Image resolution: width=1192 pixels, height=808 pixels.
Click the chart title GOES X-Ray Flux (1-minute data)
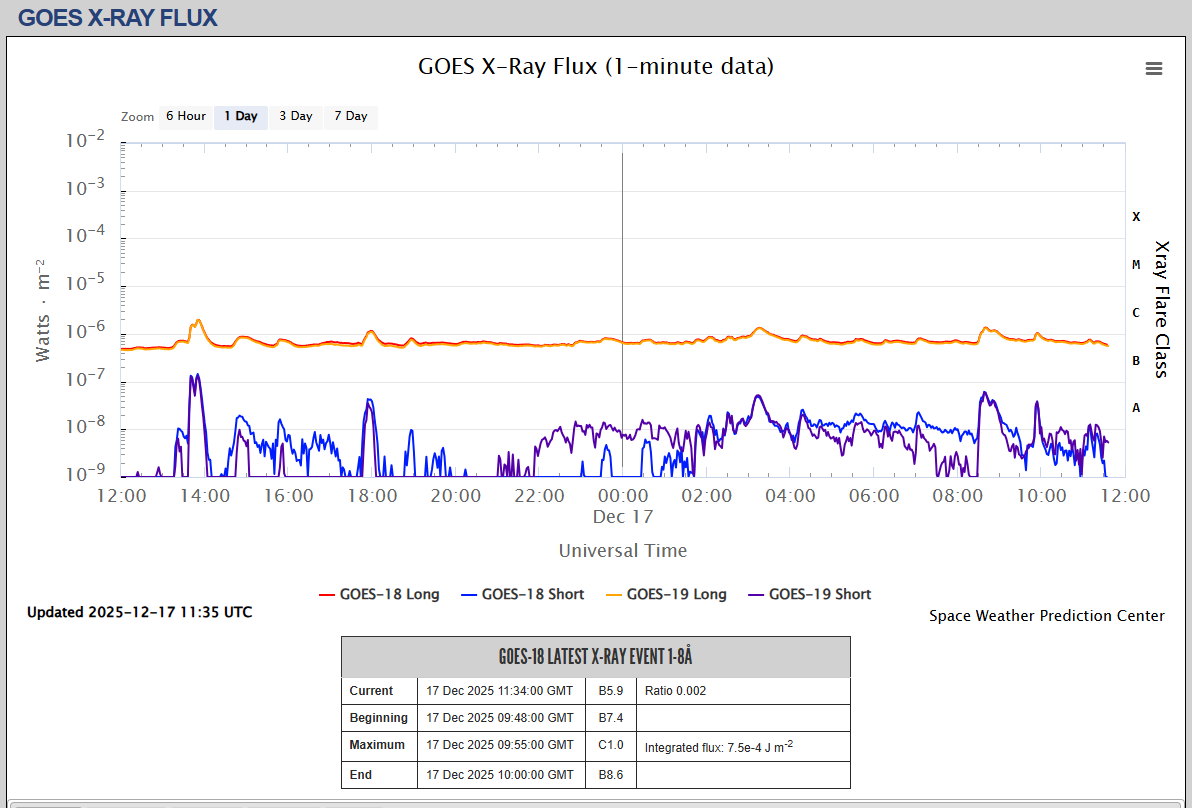coord(596,66)
